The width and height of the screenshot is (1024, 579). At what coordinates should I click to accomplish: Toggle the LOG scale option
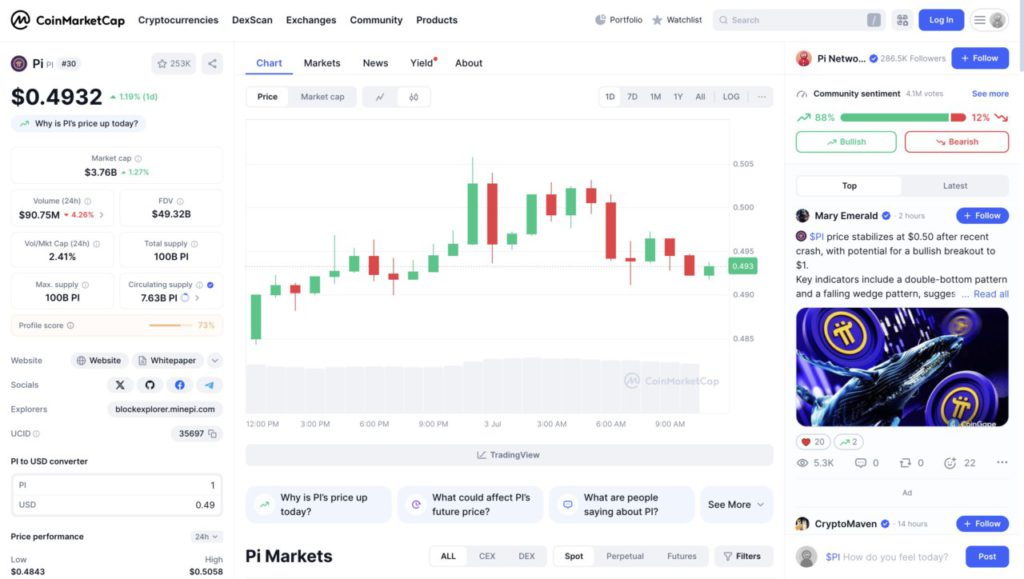coord(731,97)
